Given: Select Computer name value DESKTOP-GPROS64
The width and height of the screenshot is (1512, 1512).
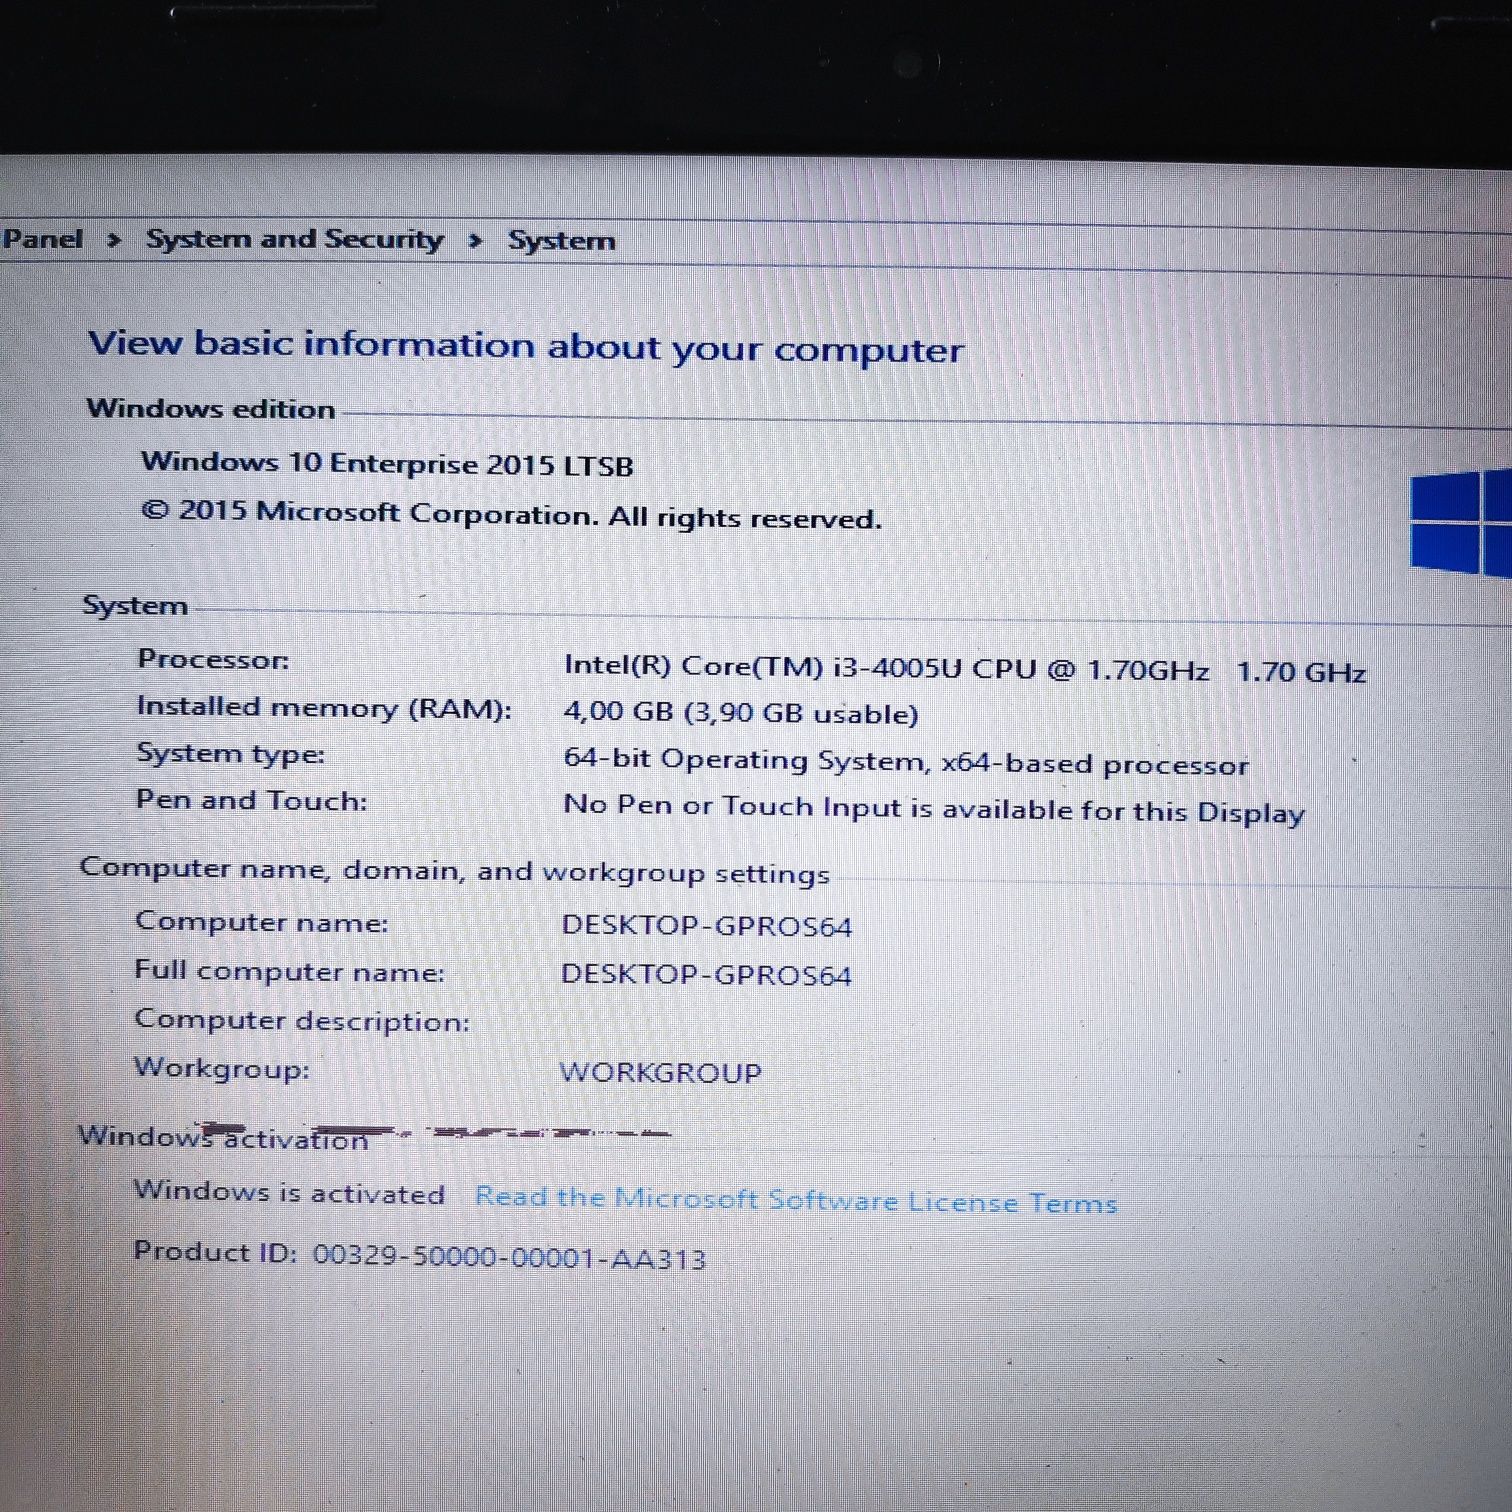Looking at the screenshot, I should click(x=707, y=926).
